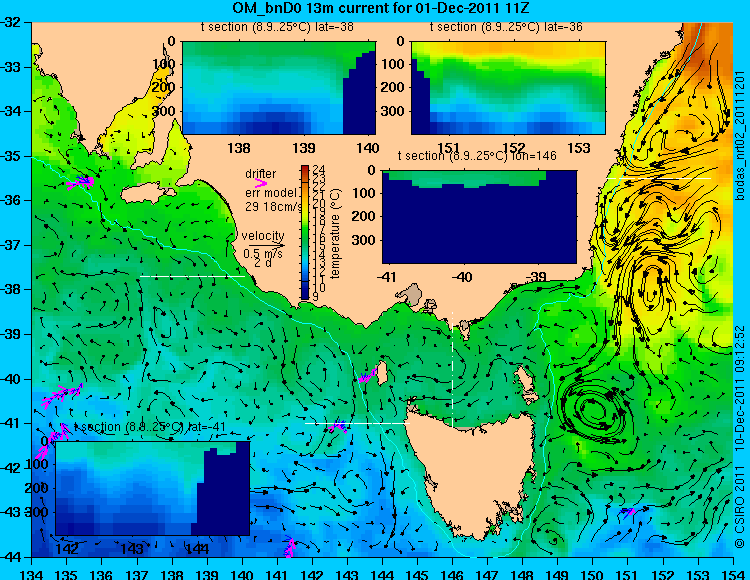The width and height of the screenshot is (750, 580).
Task: Click the 'bodas_nrt02_20111201' vertical text
Action: tap(740, 136)
